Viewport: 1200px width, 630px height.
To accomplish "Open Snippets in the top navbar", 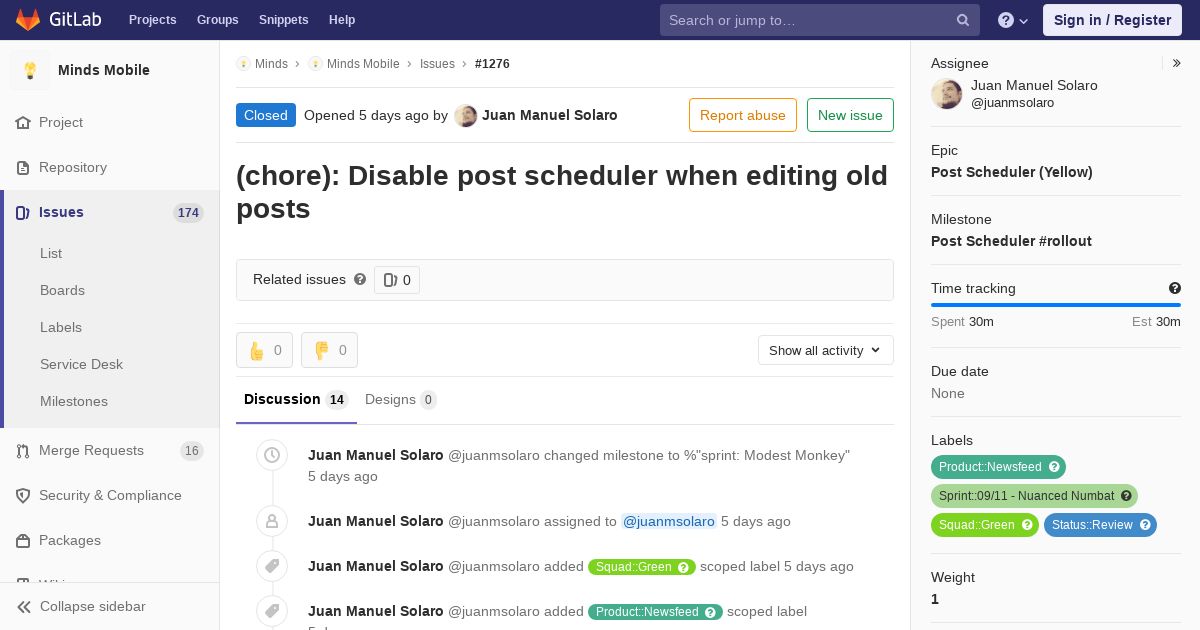I will pyautogui.click(x=284, y=19).
